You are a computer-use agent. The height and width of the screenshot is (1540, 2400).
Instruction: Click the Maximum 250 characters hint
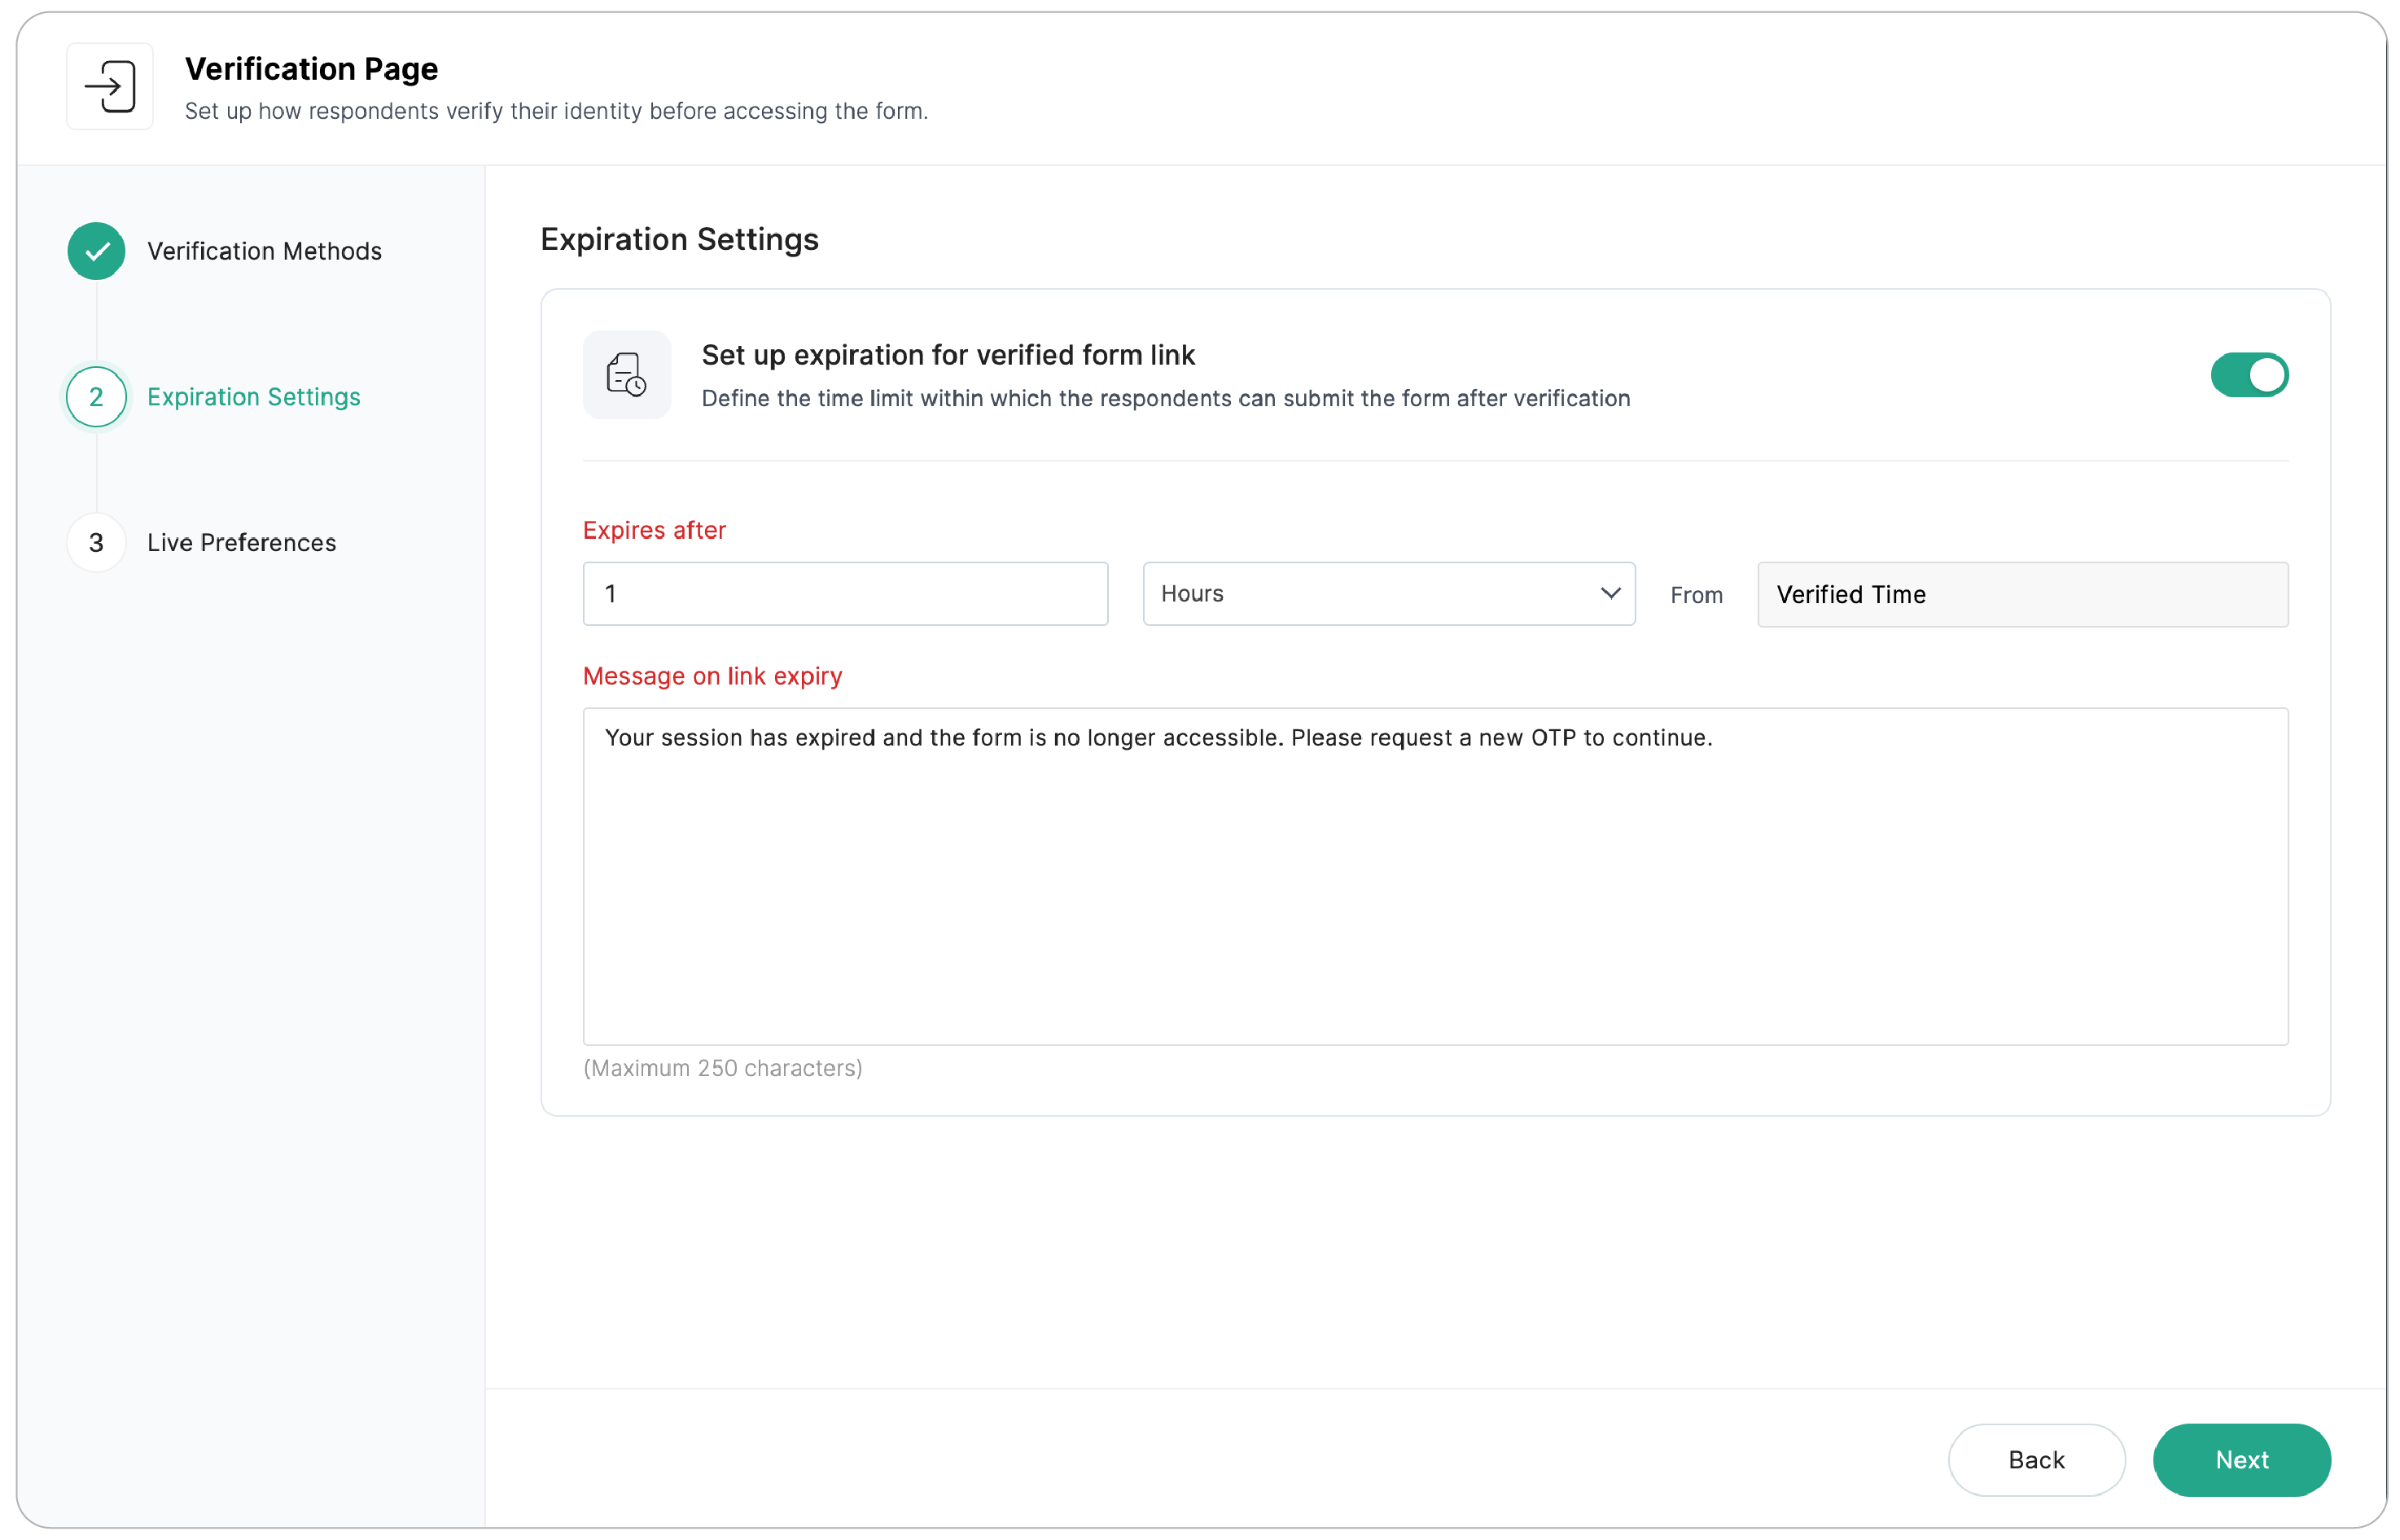723,1068
